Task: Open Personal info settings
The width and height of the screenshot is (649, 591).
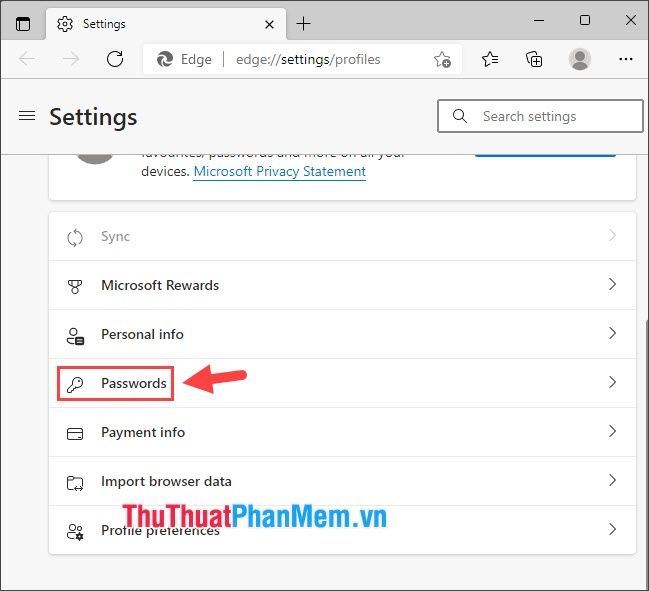Action: click(342, 334)
